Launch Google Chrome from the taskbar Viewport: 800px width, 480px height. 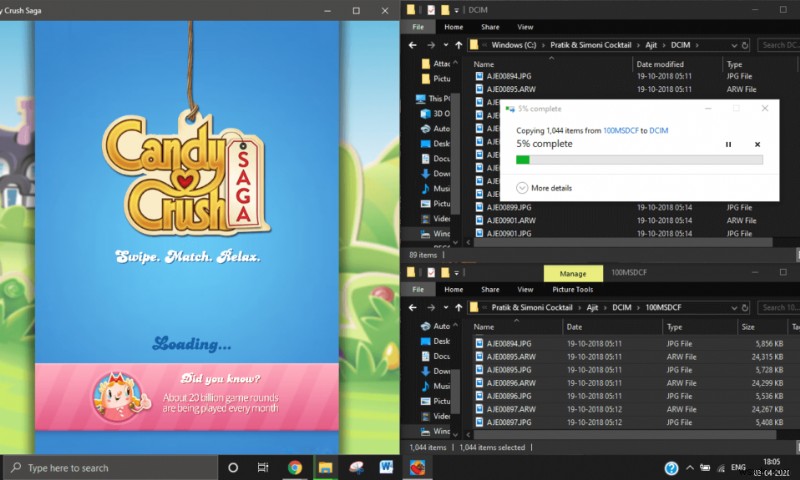point(295,467)
